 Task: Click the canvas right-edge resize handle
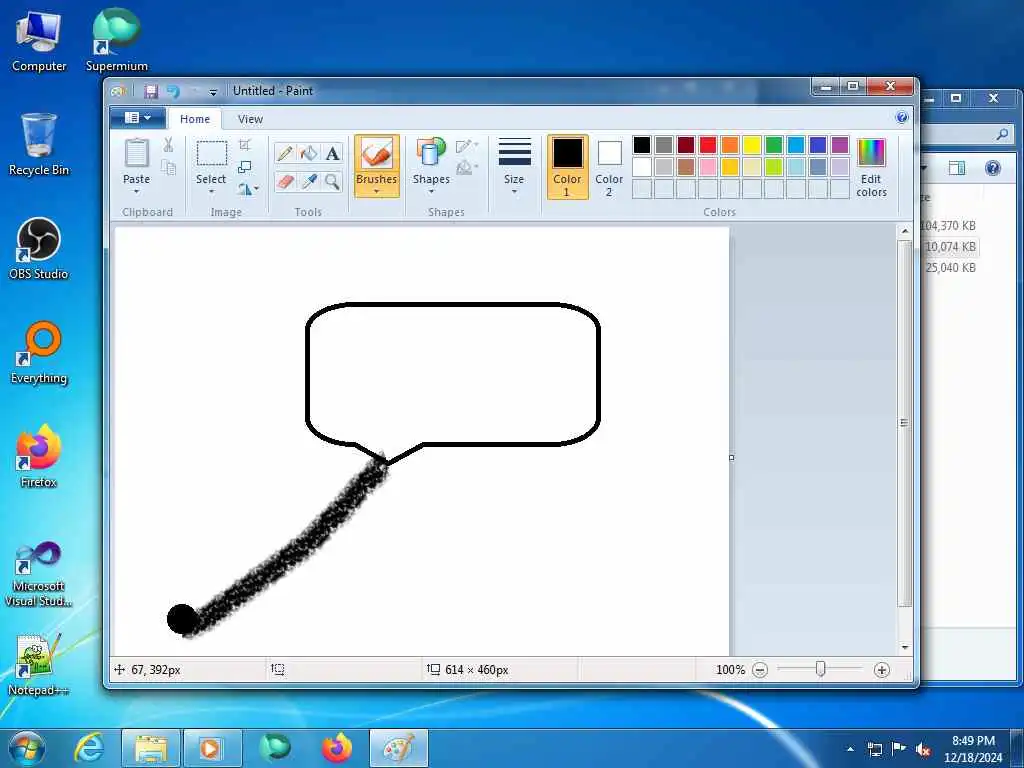(731, 458)
